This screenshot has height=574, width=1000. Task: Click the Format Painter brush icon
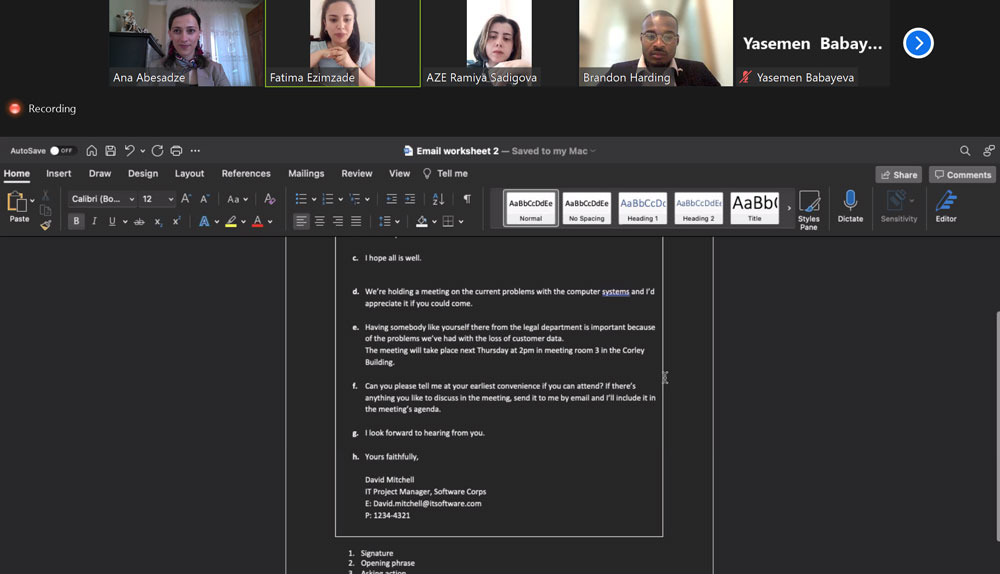(x=45, y=225)
